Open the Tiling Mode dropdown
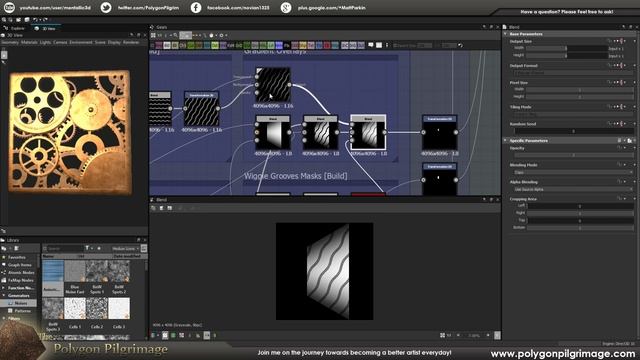Viewport: 640px width, 360px height. click(573, 115)
